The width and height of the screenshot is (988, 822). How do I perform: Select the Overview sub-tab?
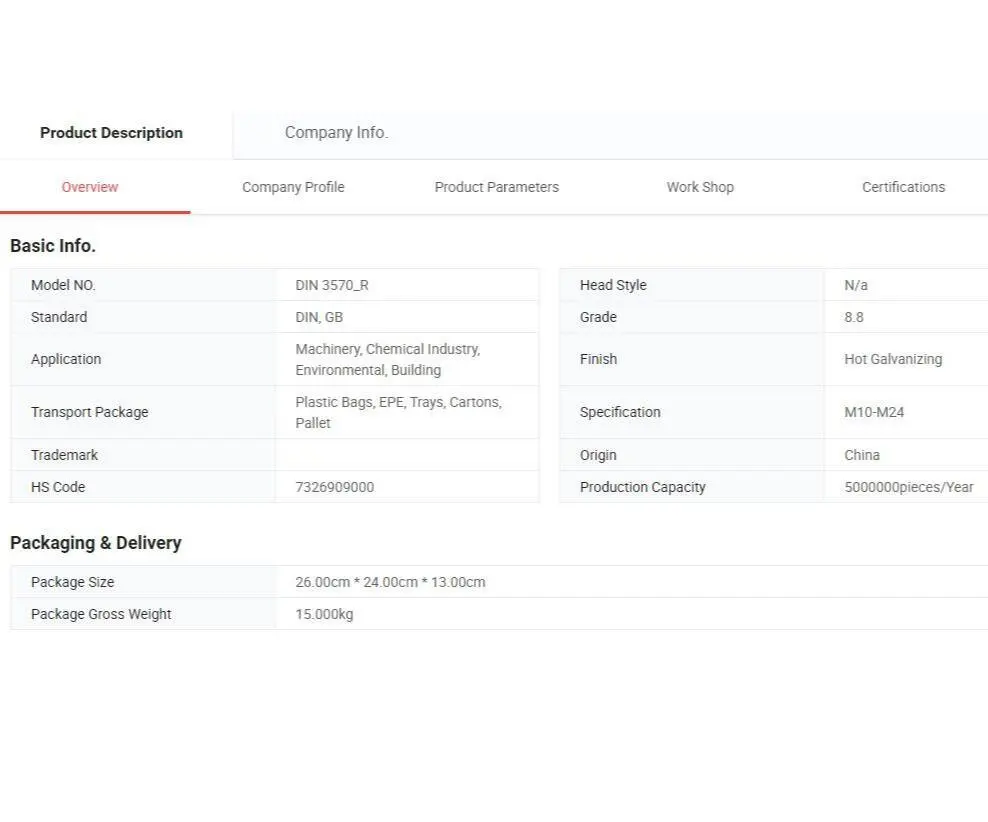click(x=90, y=187)
